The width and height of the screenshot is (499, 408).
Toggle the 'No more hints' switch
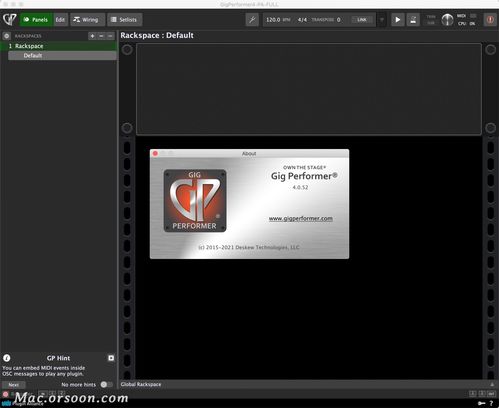pyautogui.click(x=106, y=384)
